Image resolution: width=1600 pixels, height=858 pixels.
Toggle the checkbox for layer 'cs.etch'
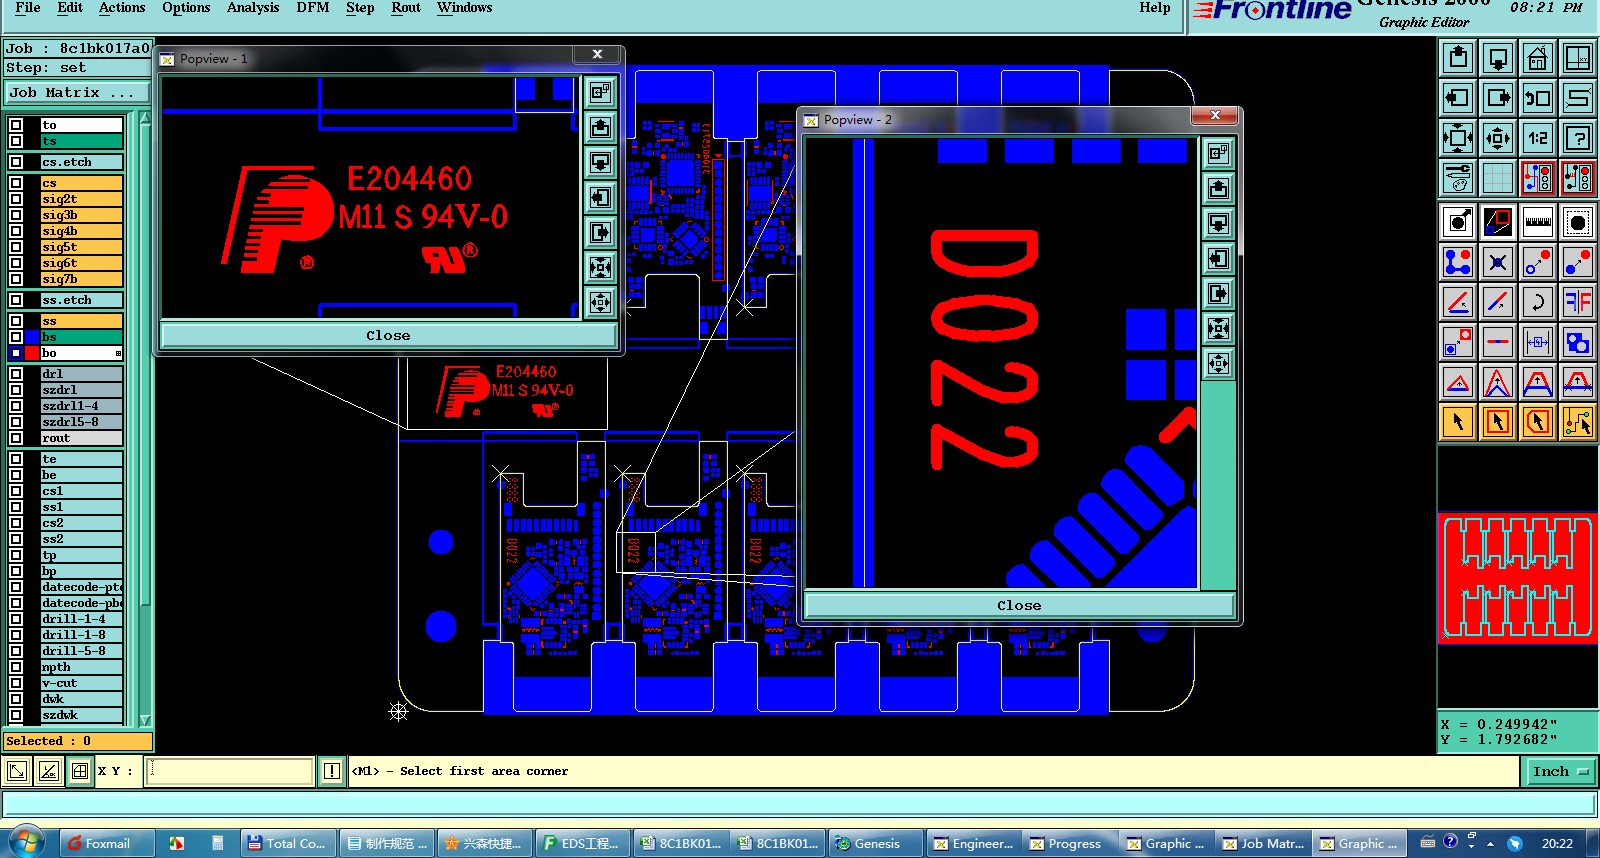(16, 162)
